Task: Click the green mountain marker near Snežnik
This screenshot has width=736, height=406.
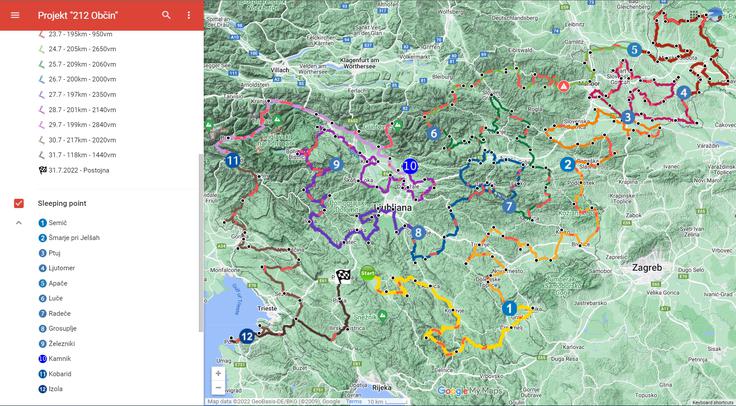Action: pyautogui.click(x=383, y=315)
